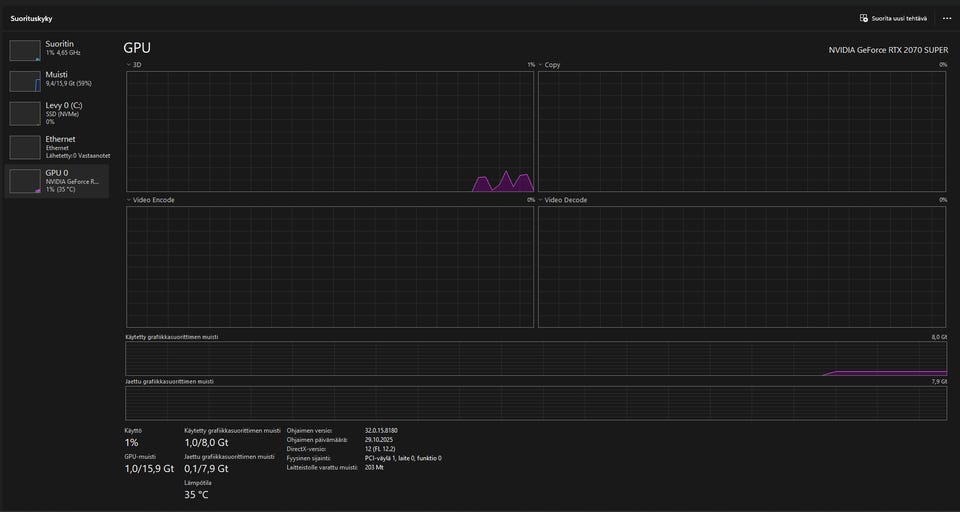Click Suorita uusi tehtävä button
This screenshot has height=512, width=960.
point(899,18)
